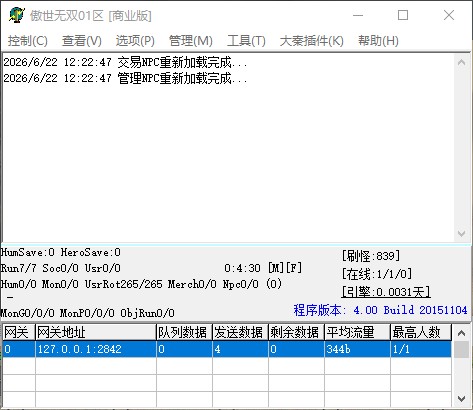Click the MonG0/0/0 MonP0/0/0 status line
Viewport: 473px width, 410px height.
(x=88, y=313)
